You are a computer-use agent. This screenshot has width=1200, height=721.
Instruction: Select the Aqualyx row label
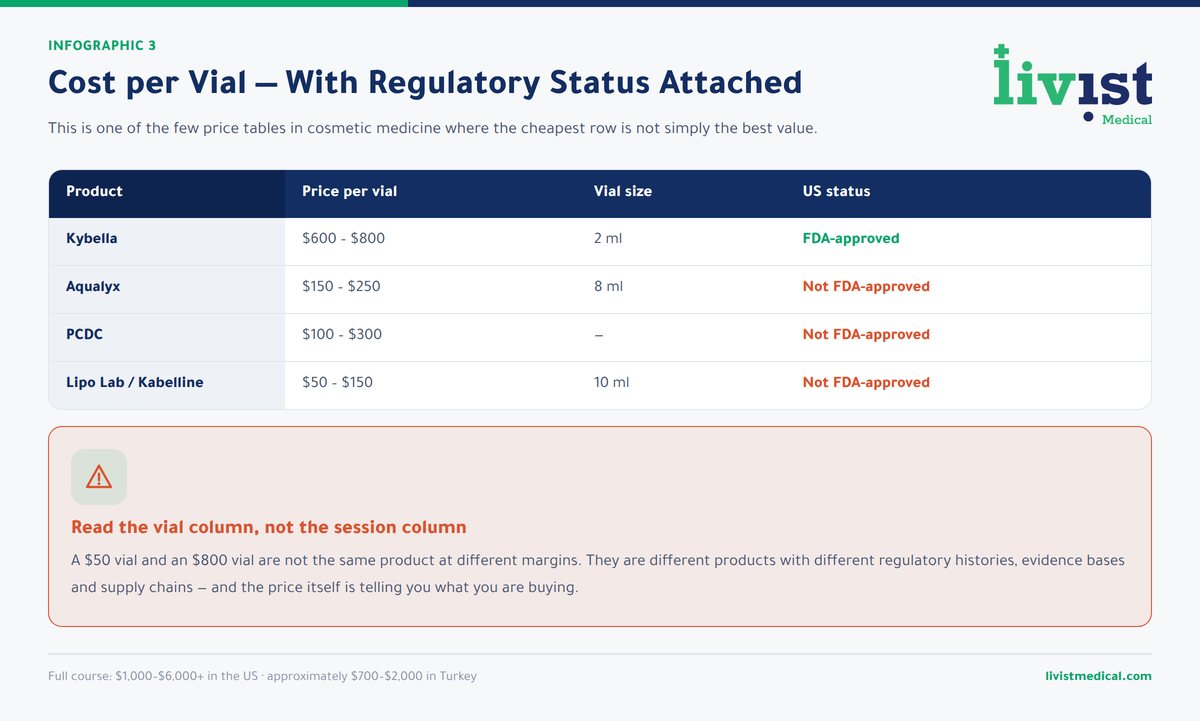(93, 287)
